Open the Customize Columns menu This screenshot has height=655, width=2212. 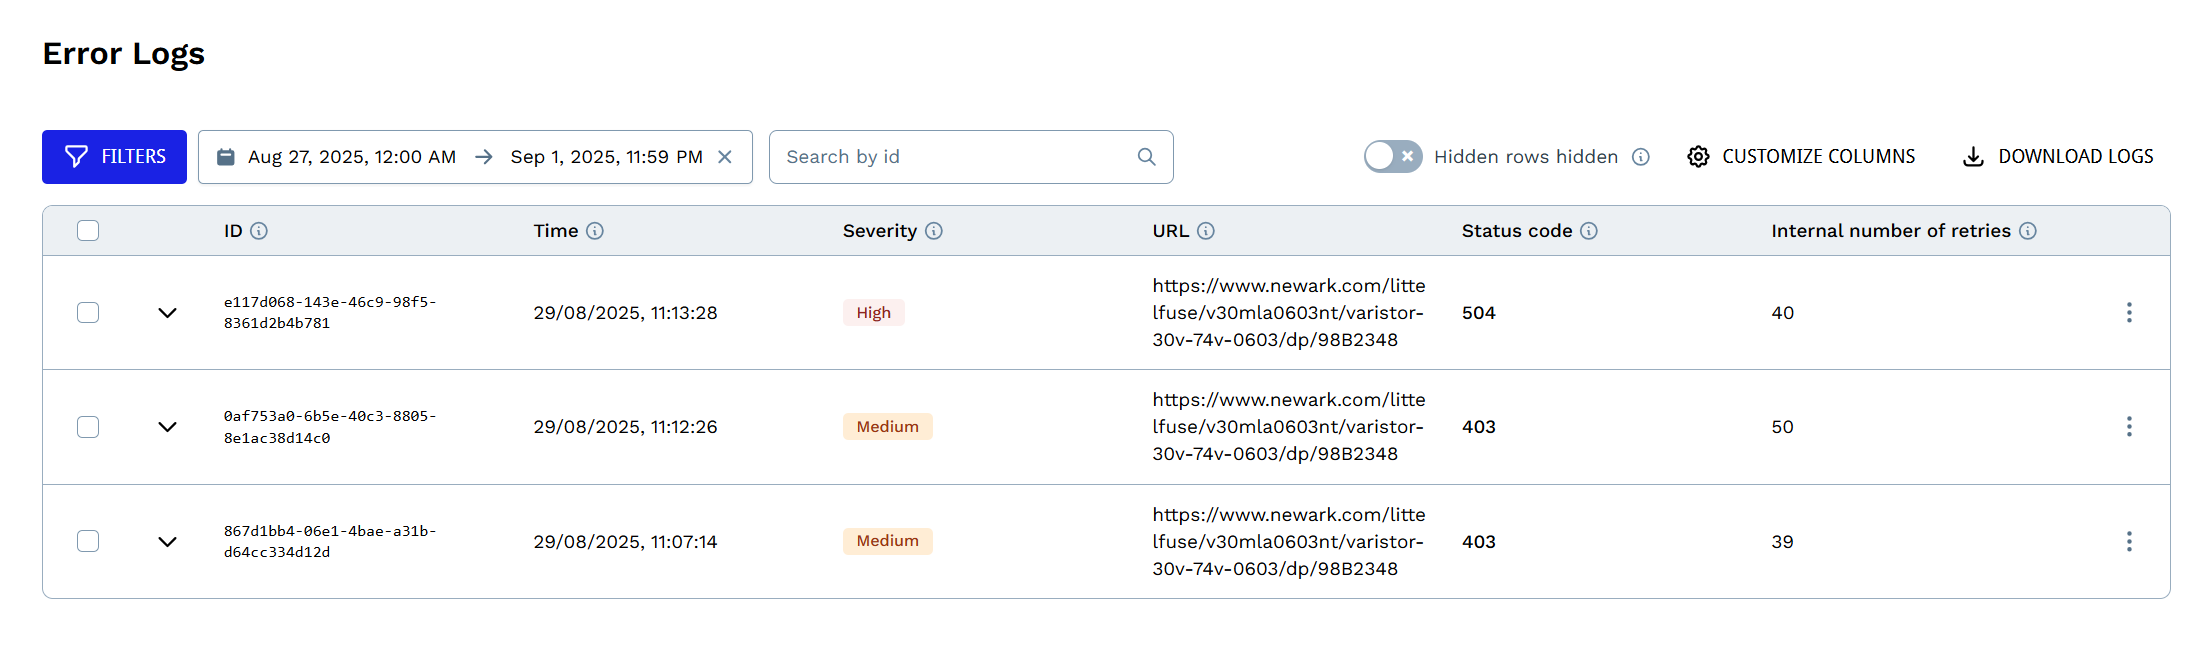1801,157
